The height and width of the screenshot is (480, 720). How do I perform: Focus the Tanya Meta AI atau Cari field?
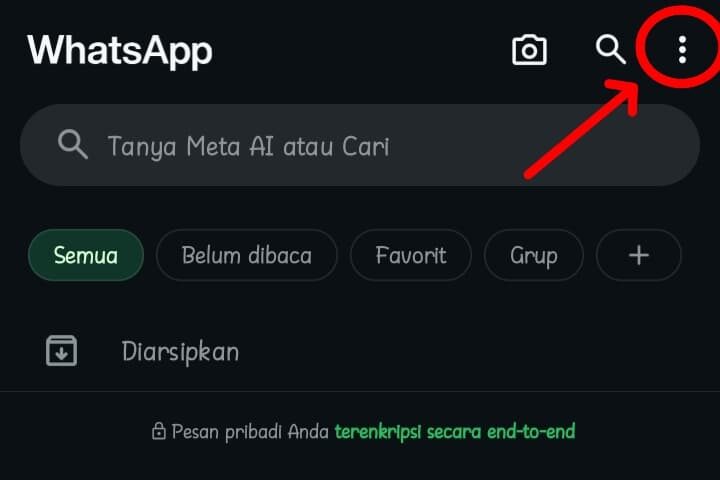tap(360, 145)
